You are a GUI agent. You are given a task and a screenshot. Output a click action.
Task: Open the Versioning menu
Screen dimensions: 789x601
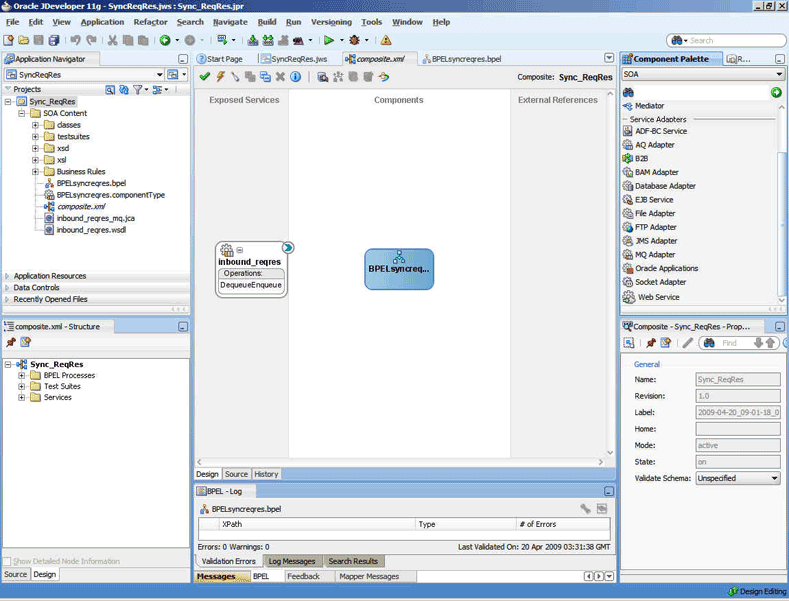tap(331, 21)
